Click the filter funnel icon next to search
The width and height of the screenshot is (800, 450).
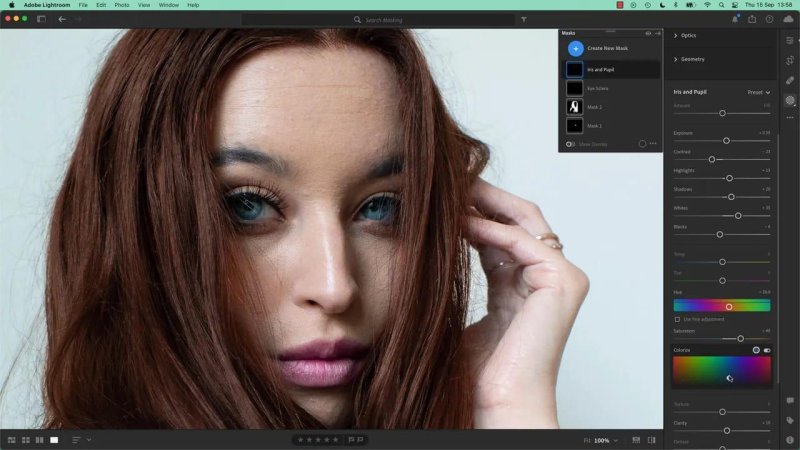pyautogui.click(x=523, y=19)
